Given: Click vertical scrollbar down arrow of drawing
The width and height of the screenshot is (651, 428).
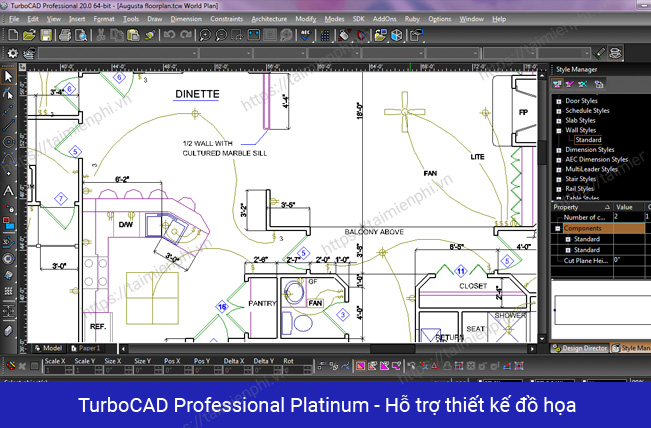Looking at the screenshot, I should click(x=542, y=339).
